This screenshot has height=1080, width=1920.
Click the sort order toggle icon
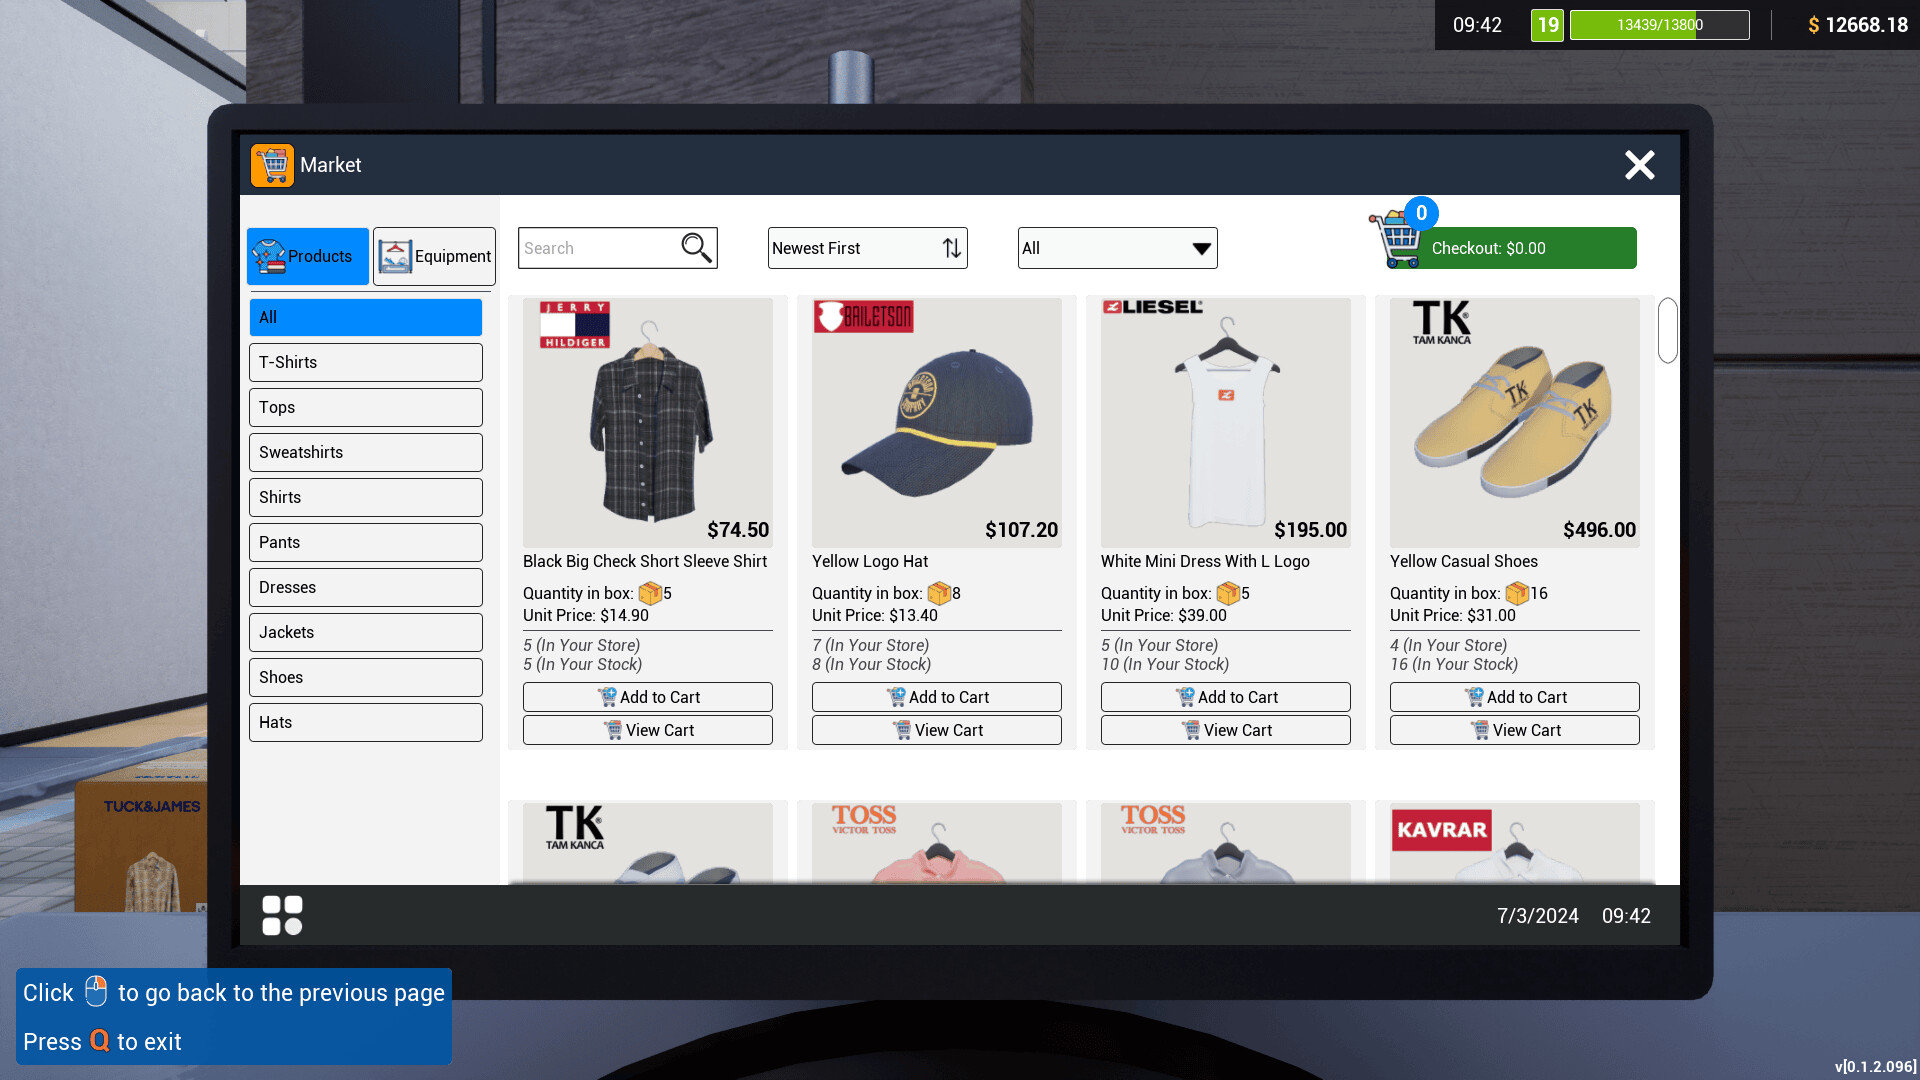947,248
